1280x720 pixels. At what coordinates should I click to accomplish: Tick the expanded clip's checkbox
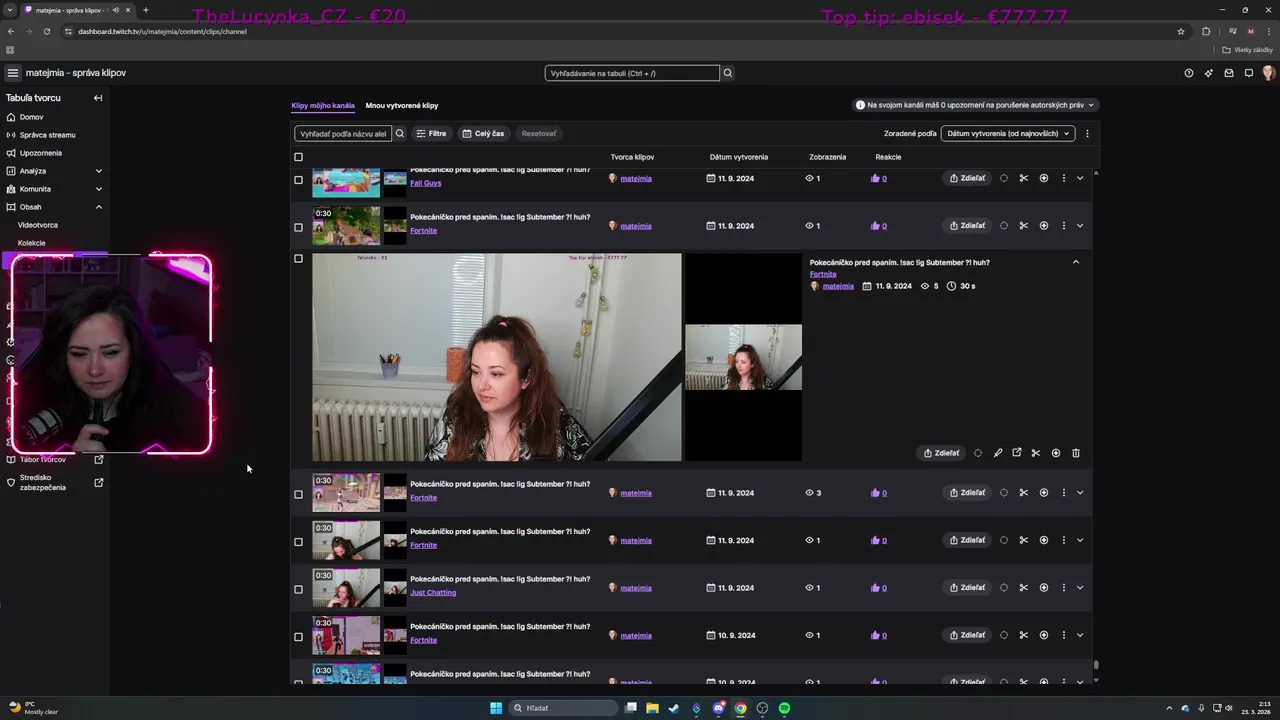click(x=298, y=259)
